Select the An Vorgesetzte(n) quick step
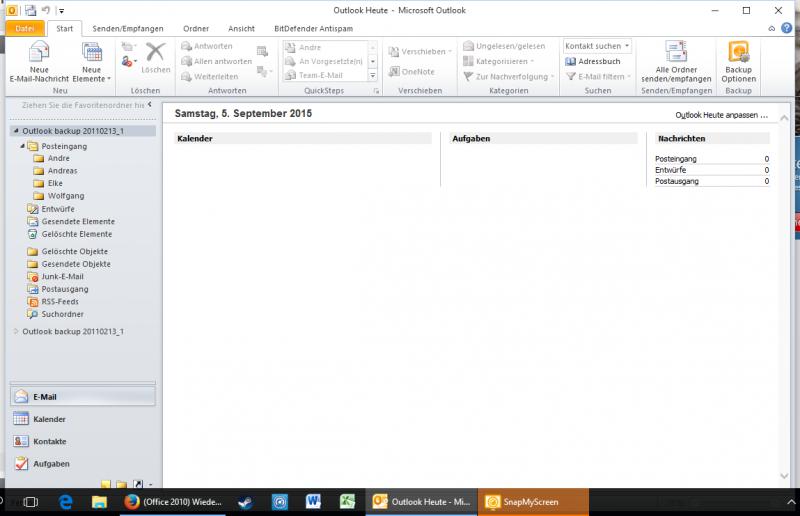The height and width of the screenshot is (516, 800). (324, 61)
